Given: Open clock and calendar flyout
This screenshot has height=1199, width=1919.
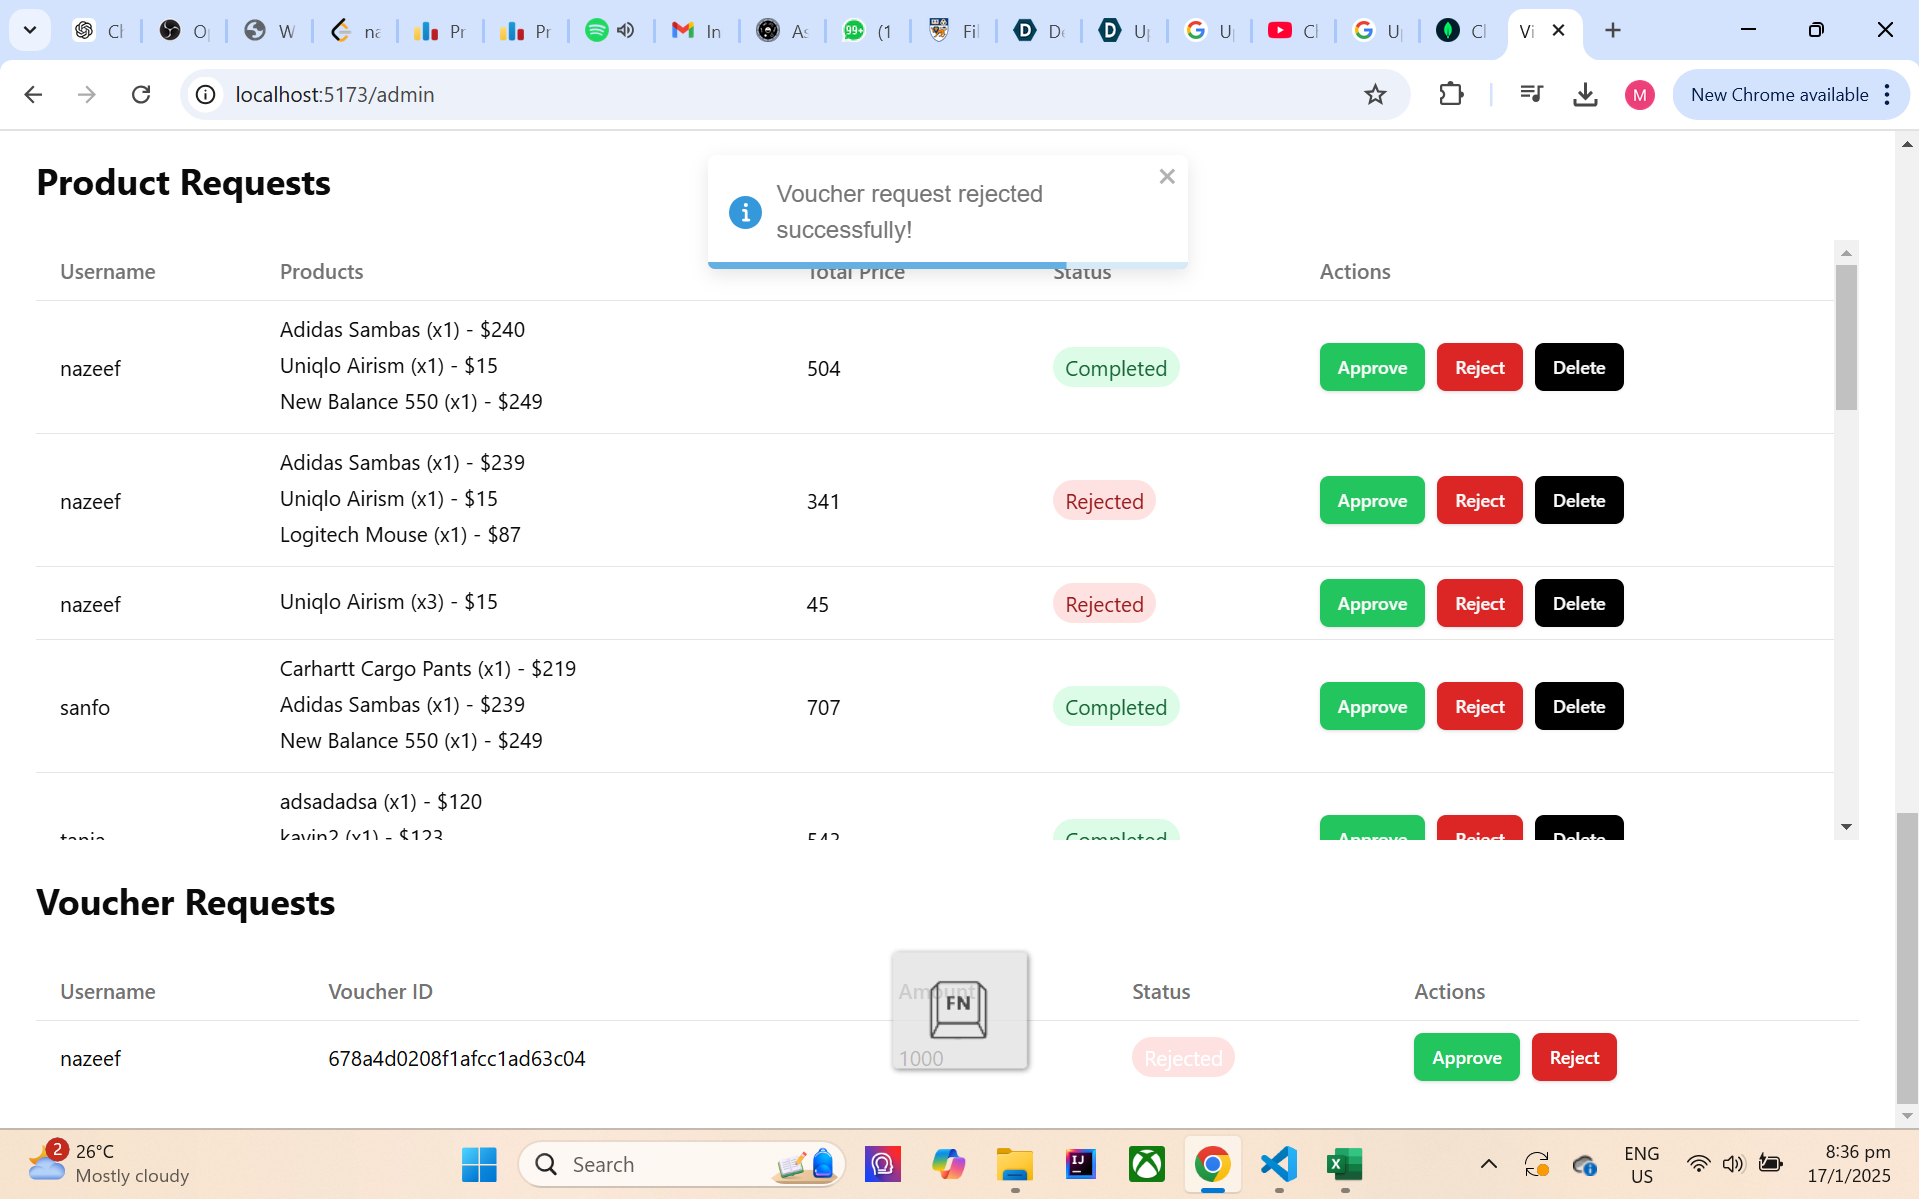Looking at the screenshot, I should (x=1848, y=1164).
